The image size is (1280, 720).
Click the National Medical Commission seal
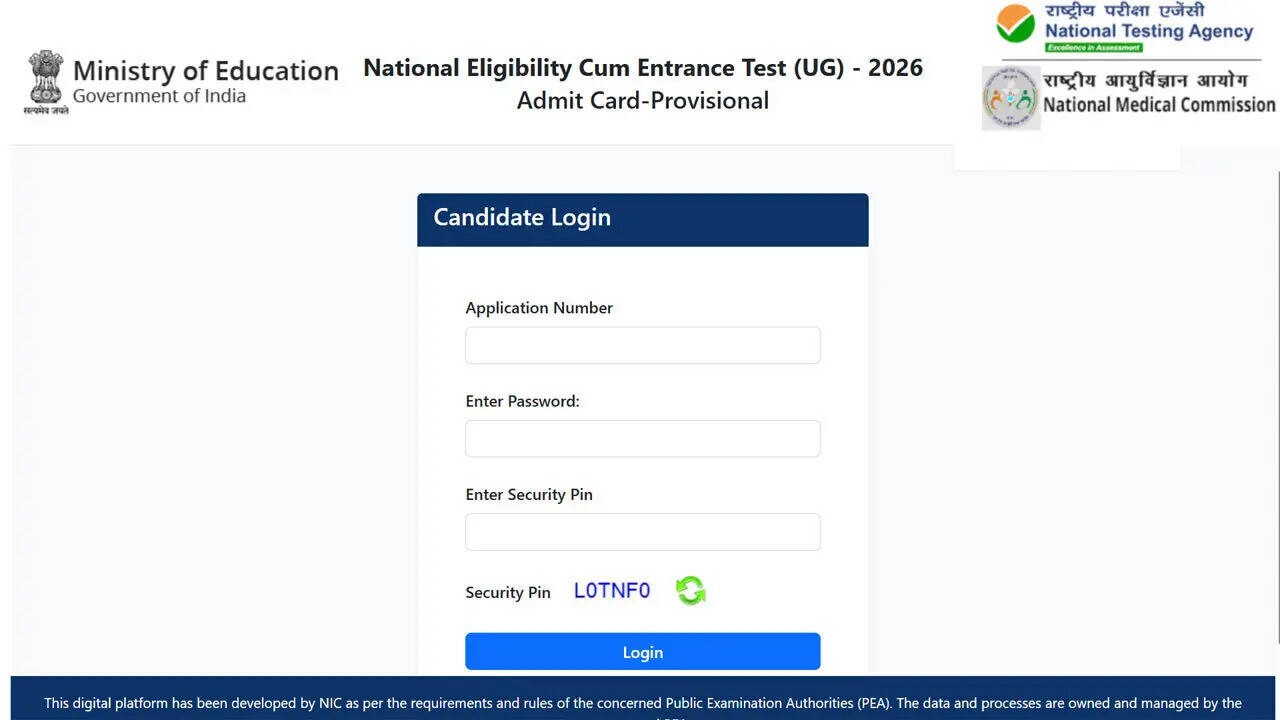tap(1010, 97)
